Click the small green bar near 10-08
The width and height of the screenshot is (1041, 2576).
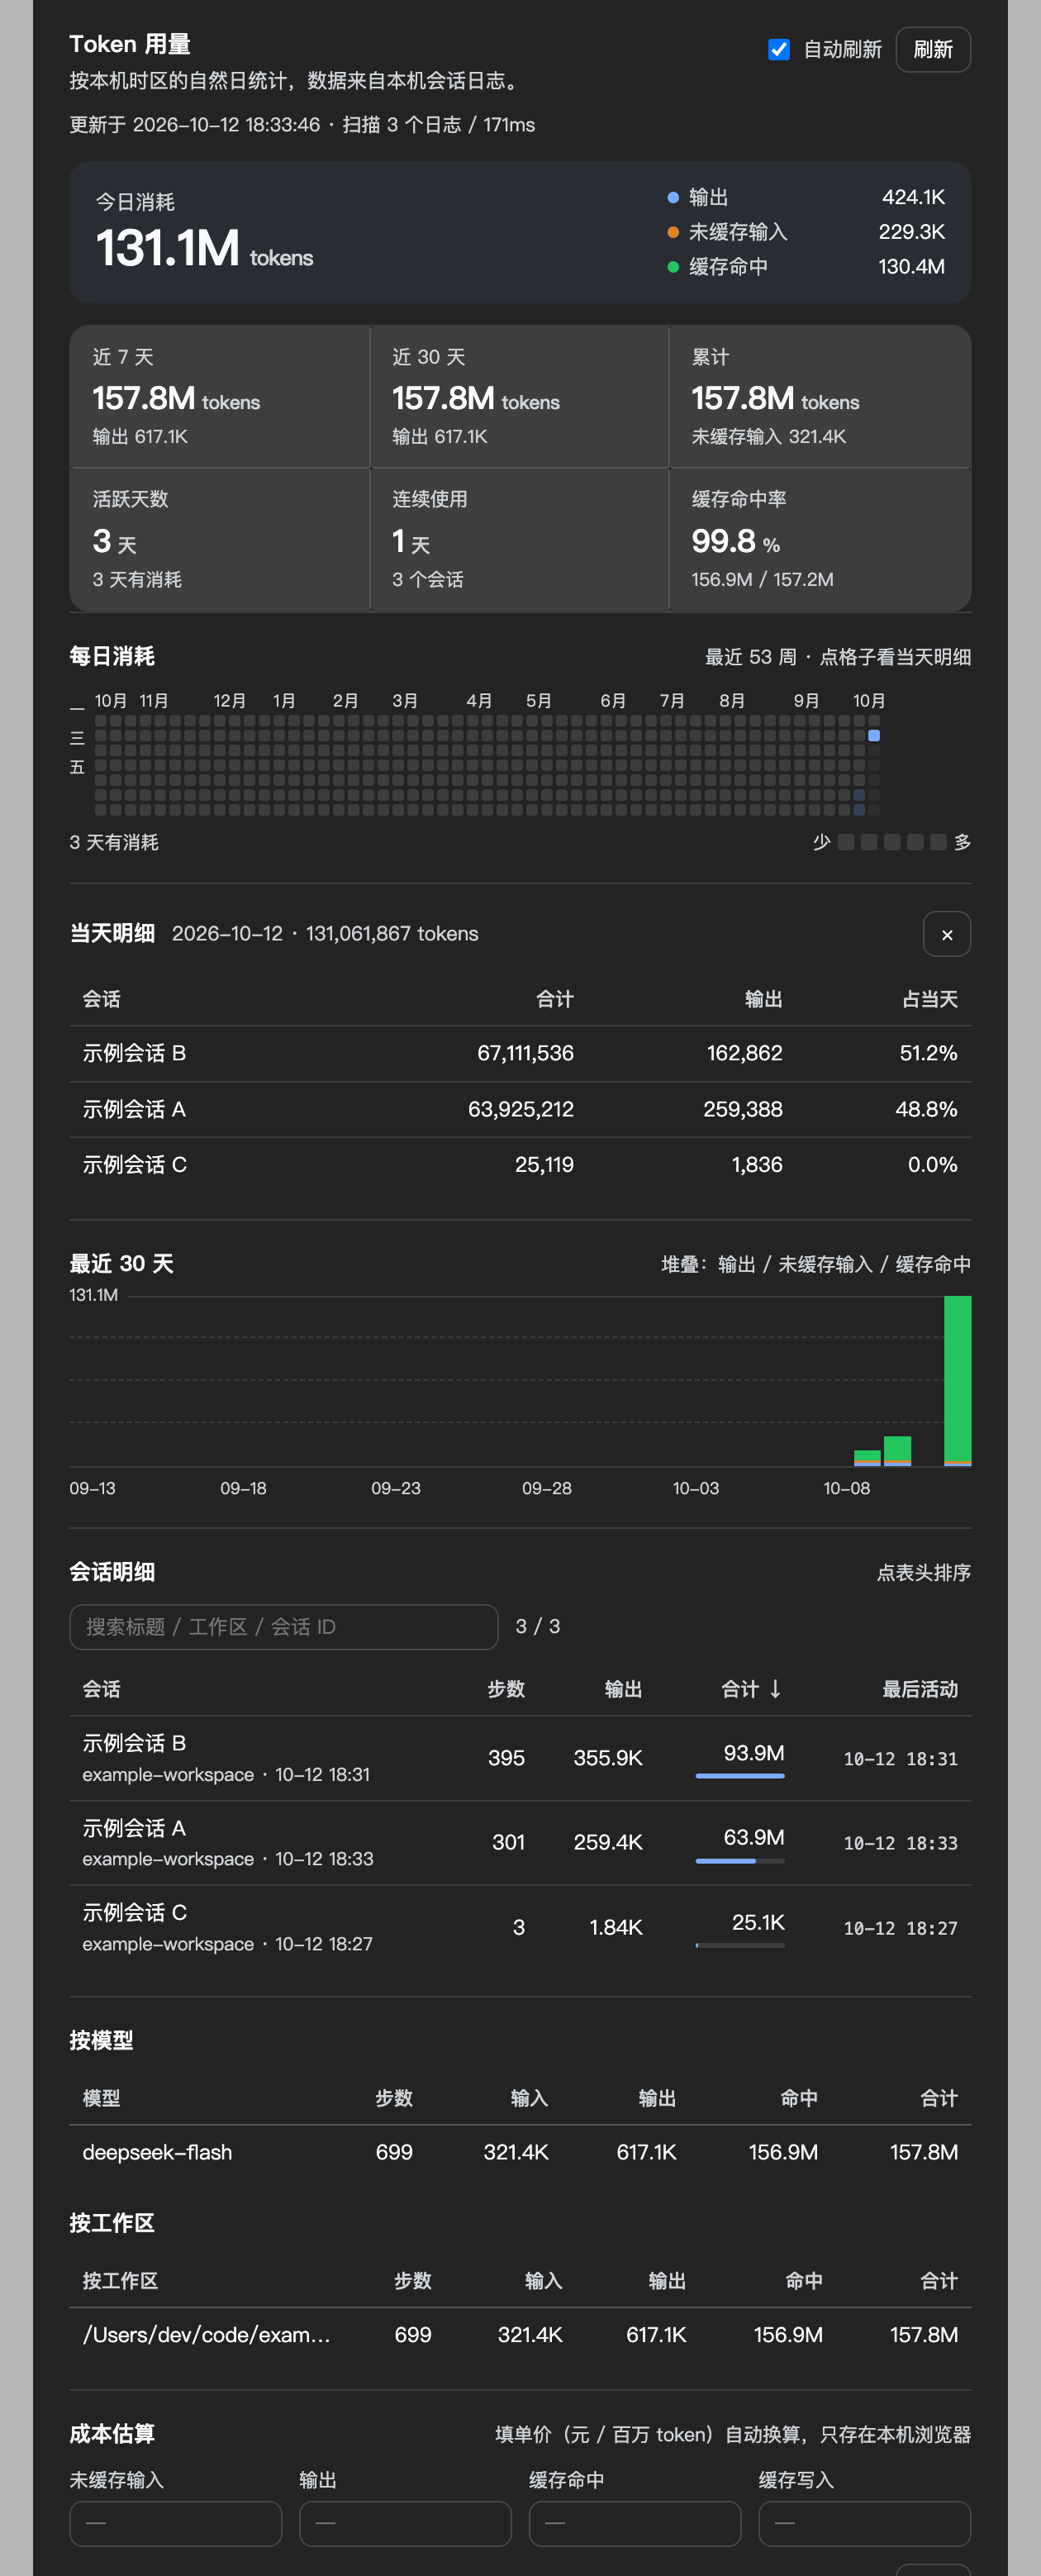tap(867, 1458)
